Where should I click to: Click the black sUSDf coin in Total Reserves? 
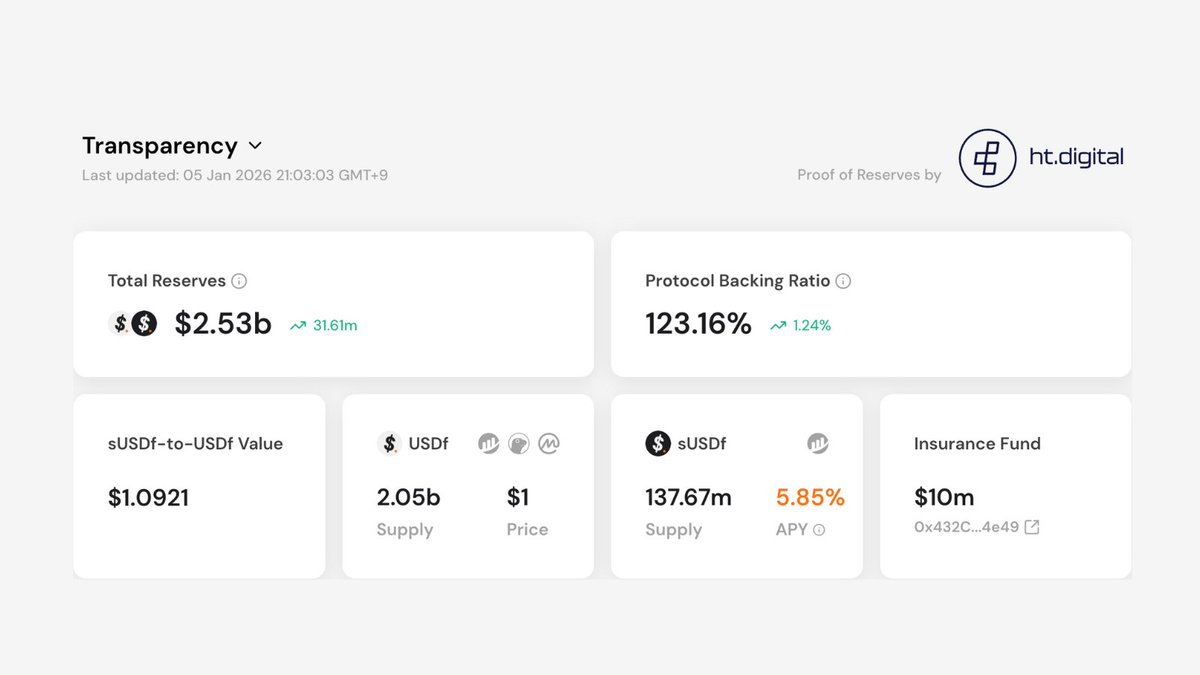tap(145, 323)
